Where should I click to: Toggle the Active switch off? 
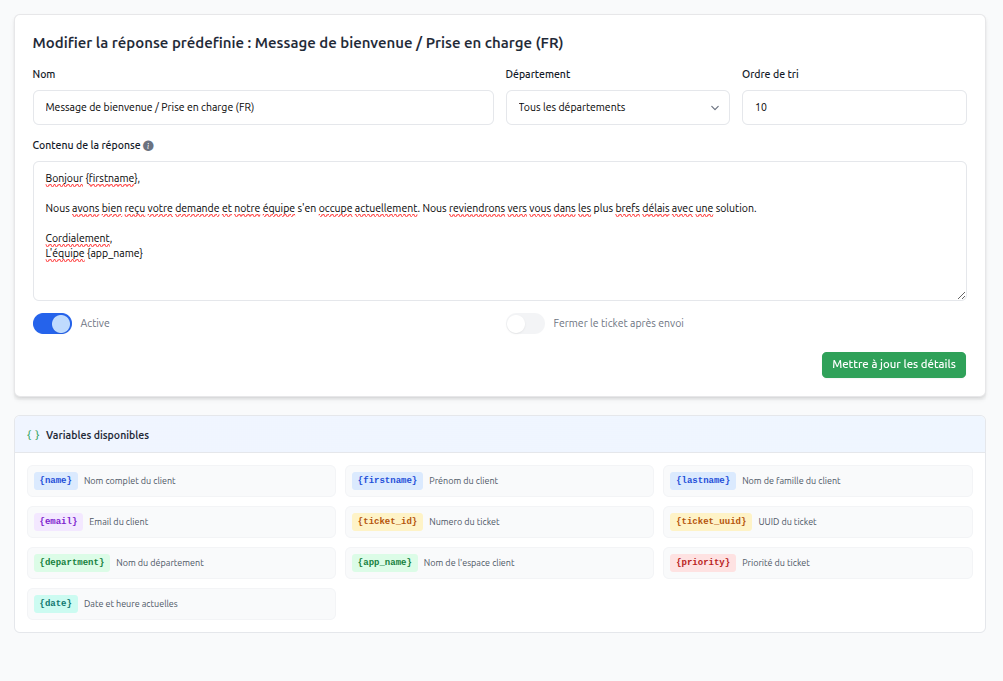(x=52, y=323)
